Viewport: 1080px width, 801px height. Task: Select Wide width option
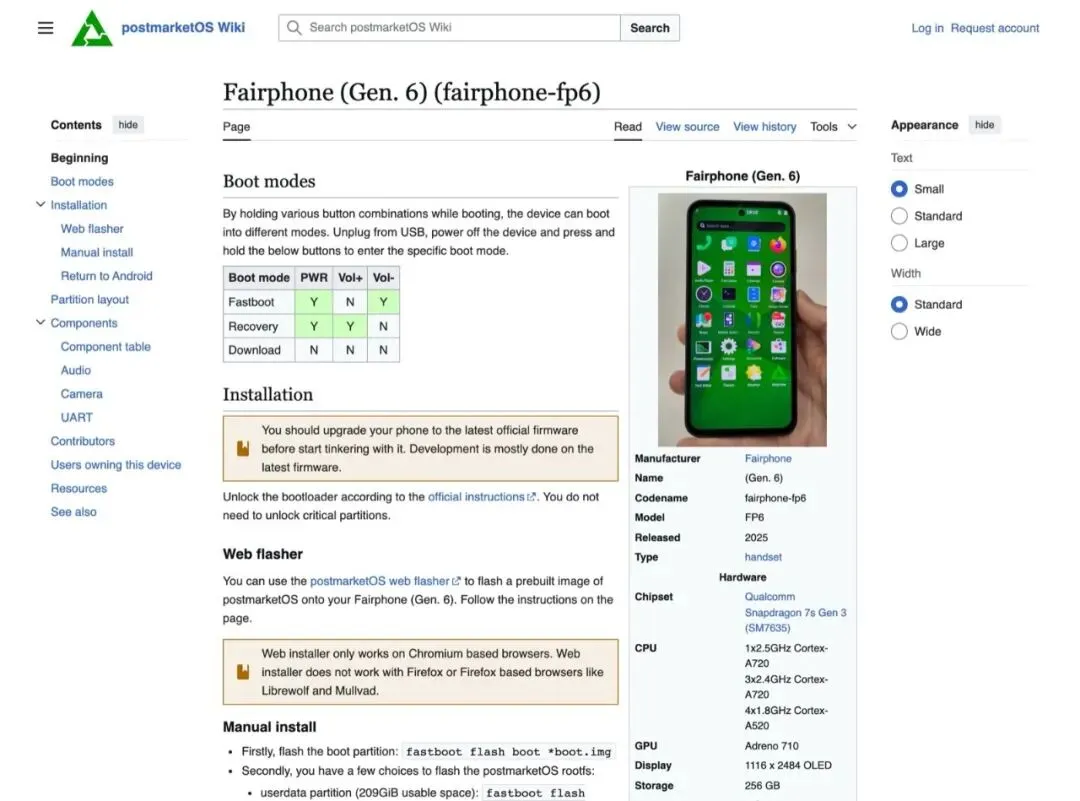[x=899, y=331]
